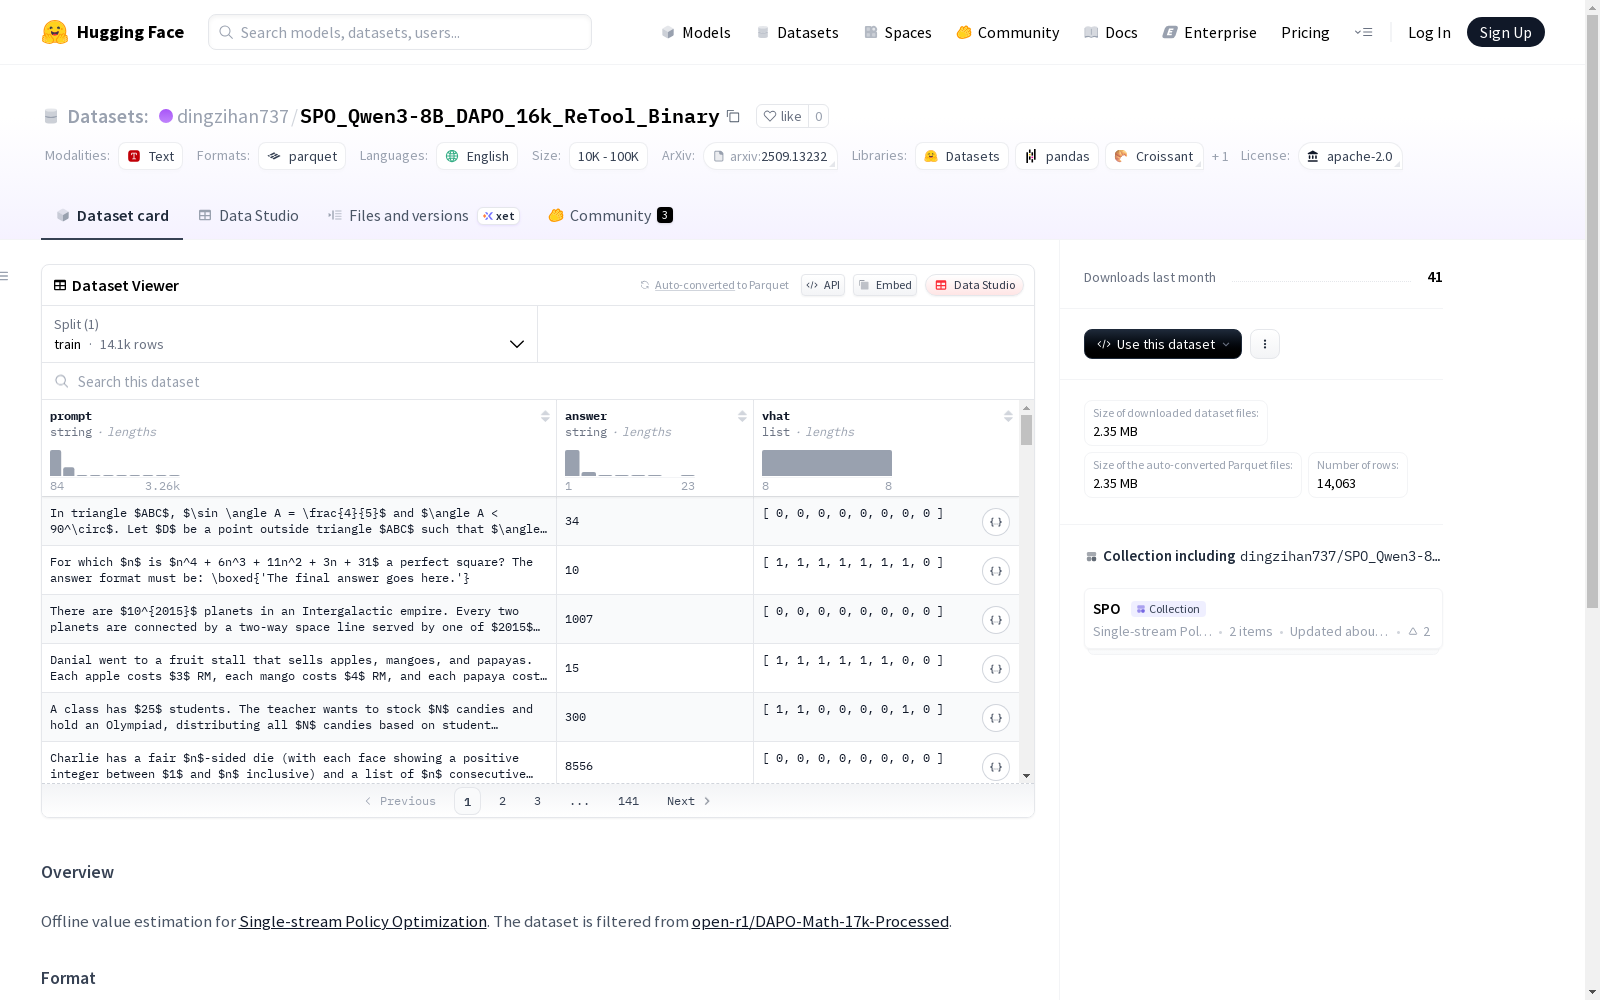Click the dataset table vertical scrollbar thumb
This screenshot has width=1600, height=1000.
point(1026,430)
